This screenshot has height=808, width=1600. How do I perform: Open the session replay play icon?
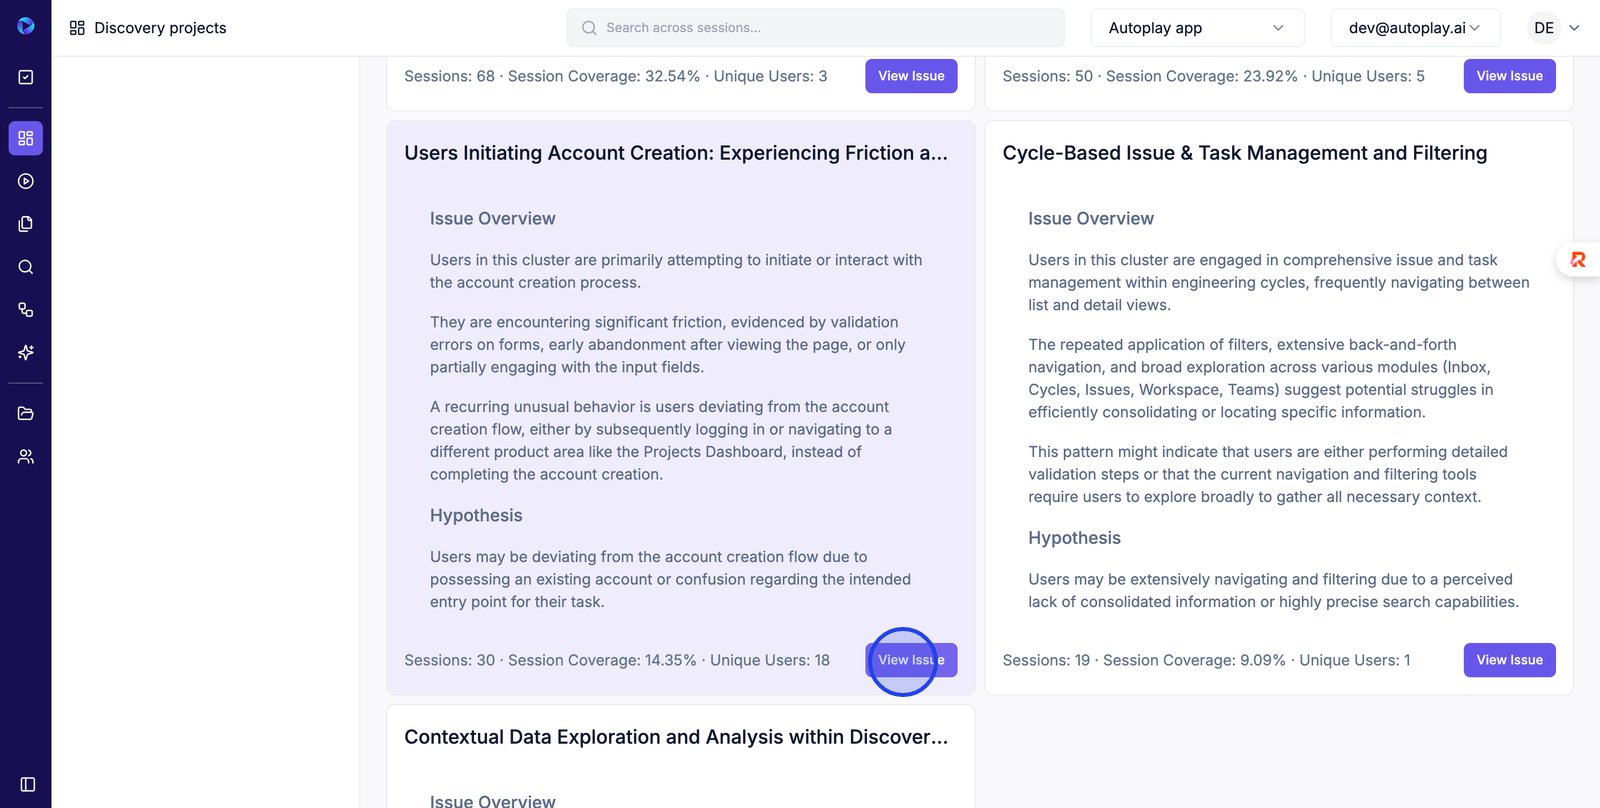(x=26, y=181)
